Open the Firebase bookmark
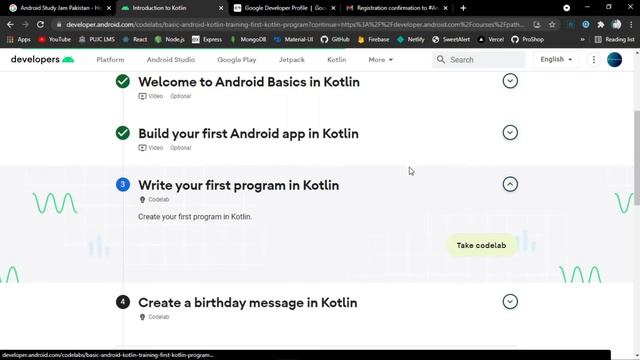Viewport: 640px width, 360px height. click(x=373, y=40)
